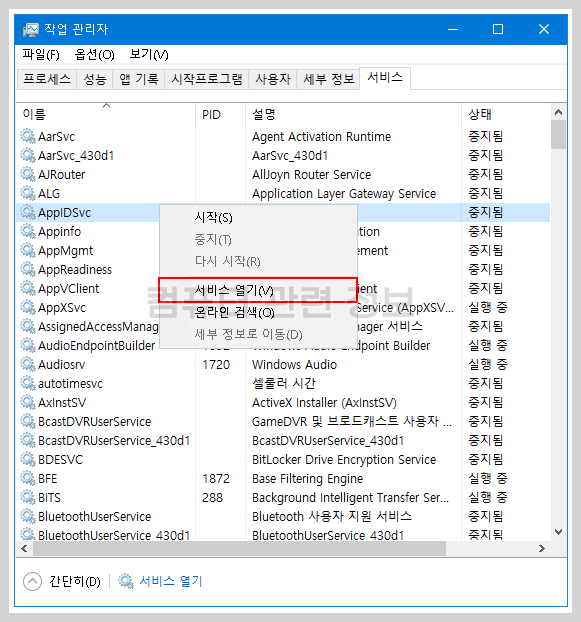Screen dimensions: 581x622
Task: Sort by the 상태 column header
Action: point(506,115)
